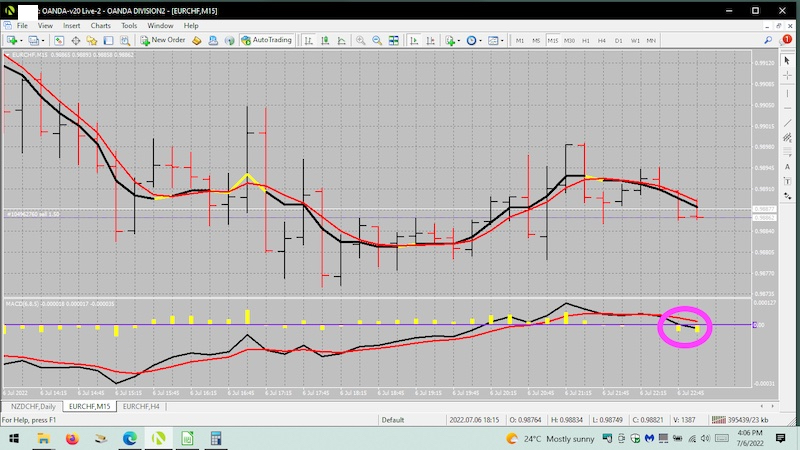Image resolution: width=800 pixels, height=450 pixels.
Task: Open the search magnifier icon
Action: point(768,40)
